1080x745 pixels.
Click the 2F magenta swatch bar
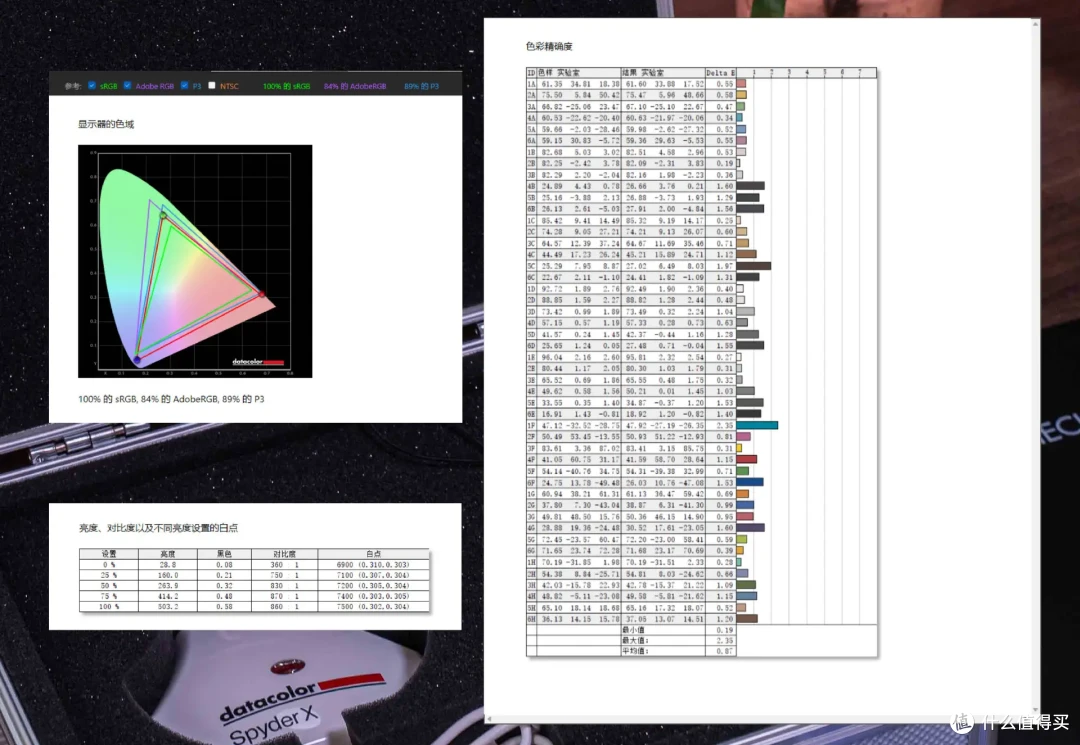point(744,437)
